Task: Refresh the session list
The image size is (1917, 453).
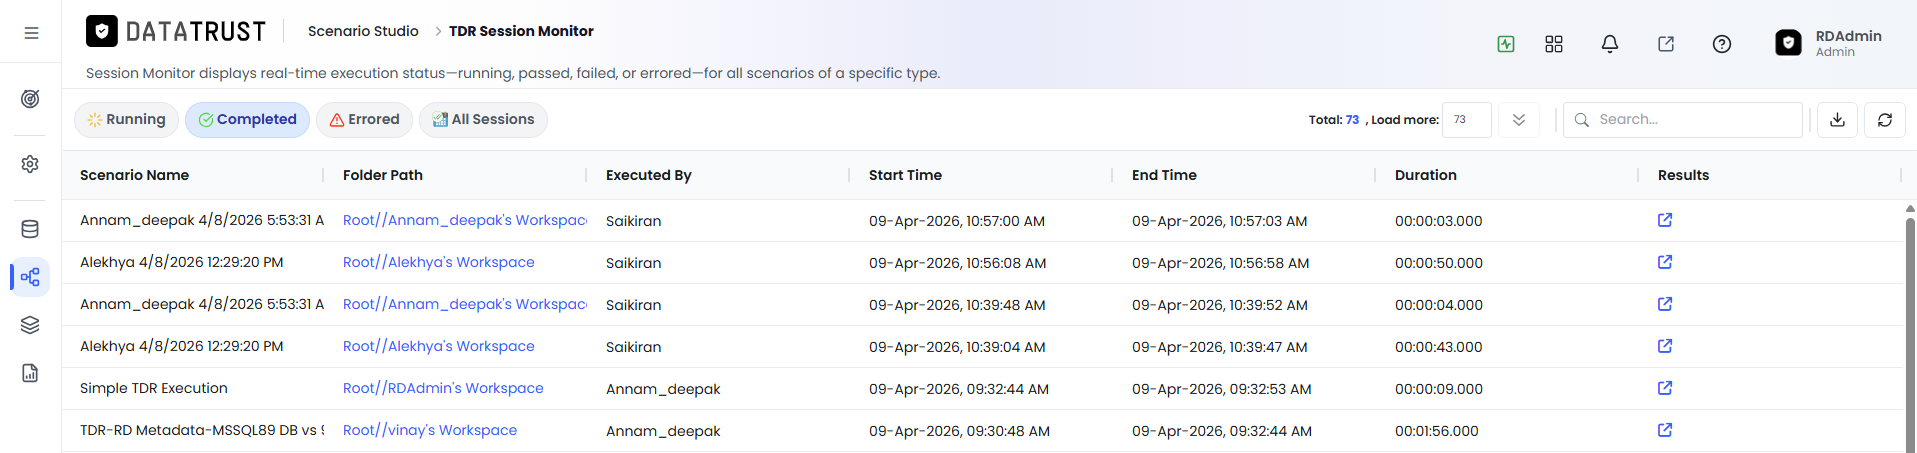Action: 1885,120
